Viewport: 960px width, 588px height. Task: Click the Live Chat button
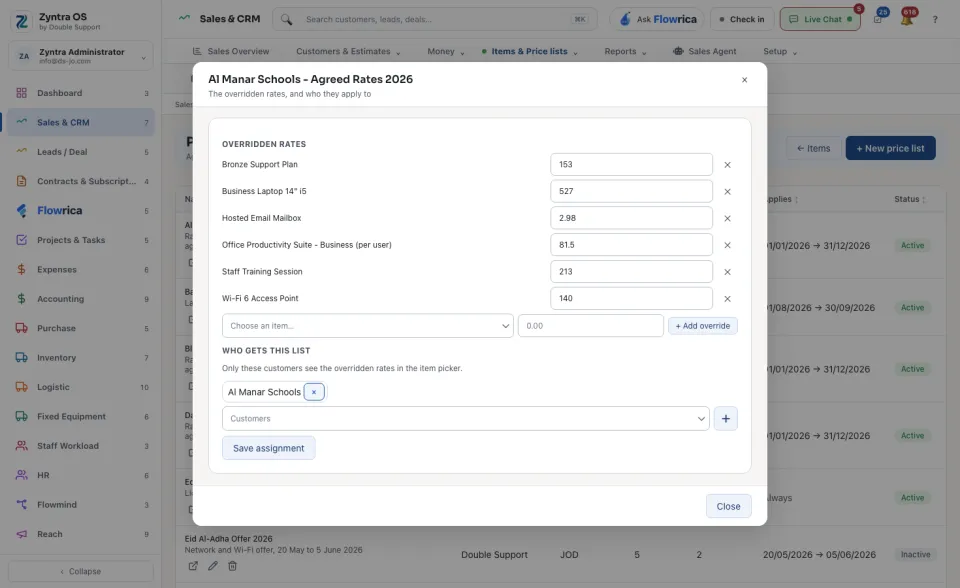pos(820,19)
